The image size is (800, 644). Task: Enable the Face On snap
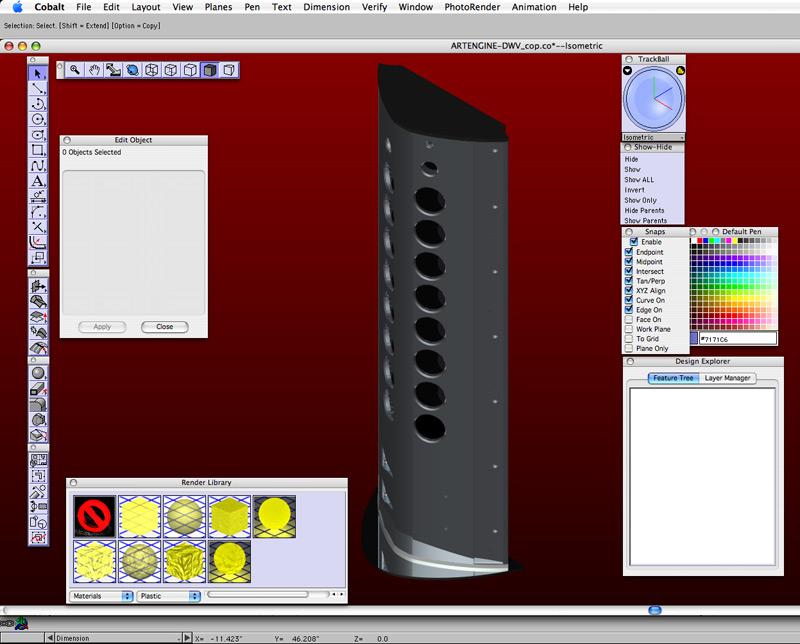(629, 319)
